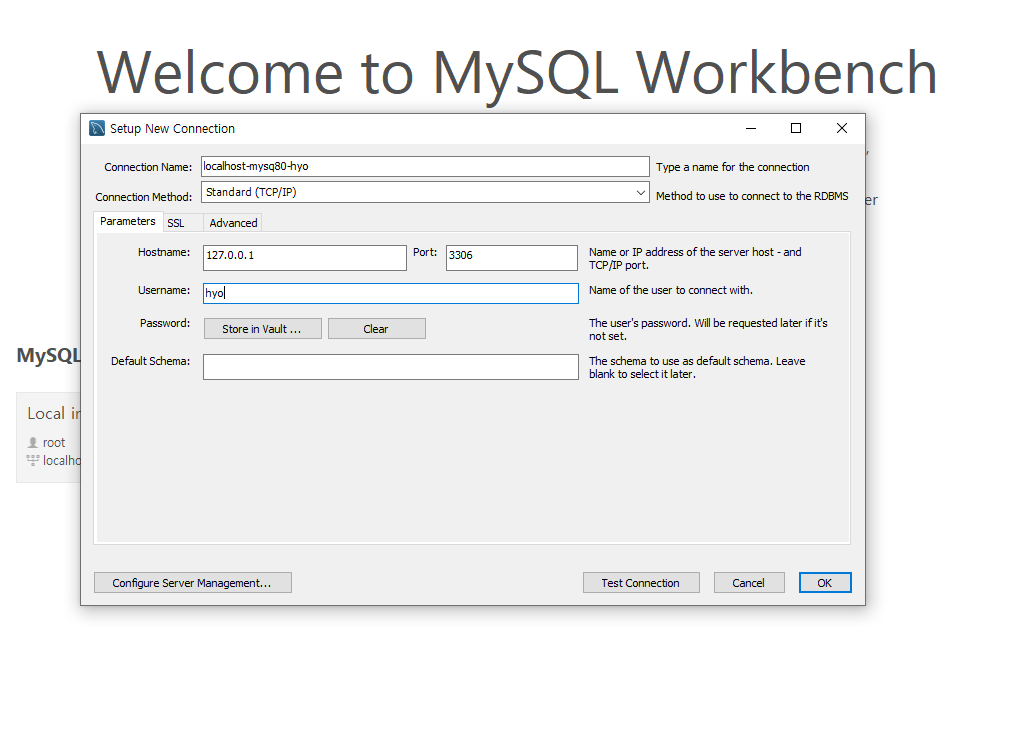Click Store in Vault button
The width and height of the screenshot is (1017, 746).
click(x=263, y=328)
